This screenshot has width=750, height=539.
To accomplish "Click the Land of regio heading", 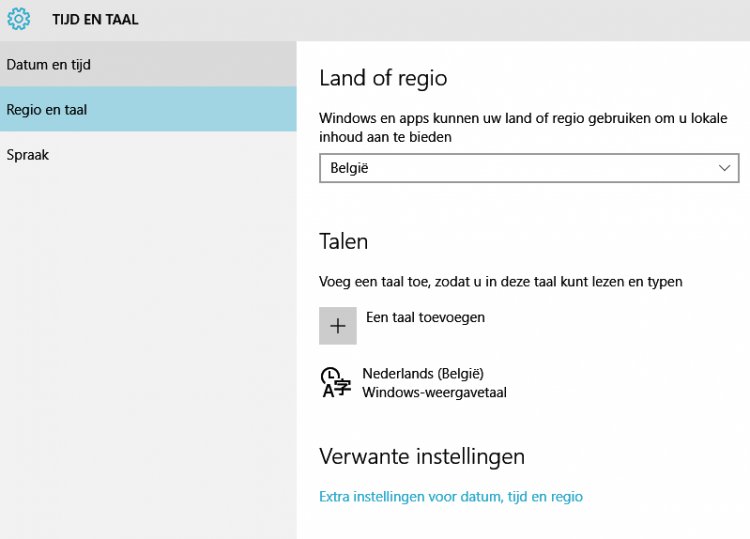I will (x=383, y=78).
